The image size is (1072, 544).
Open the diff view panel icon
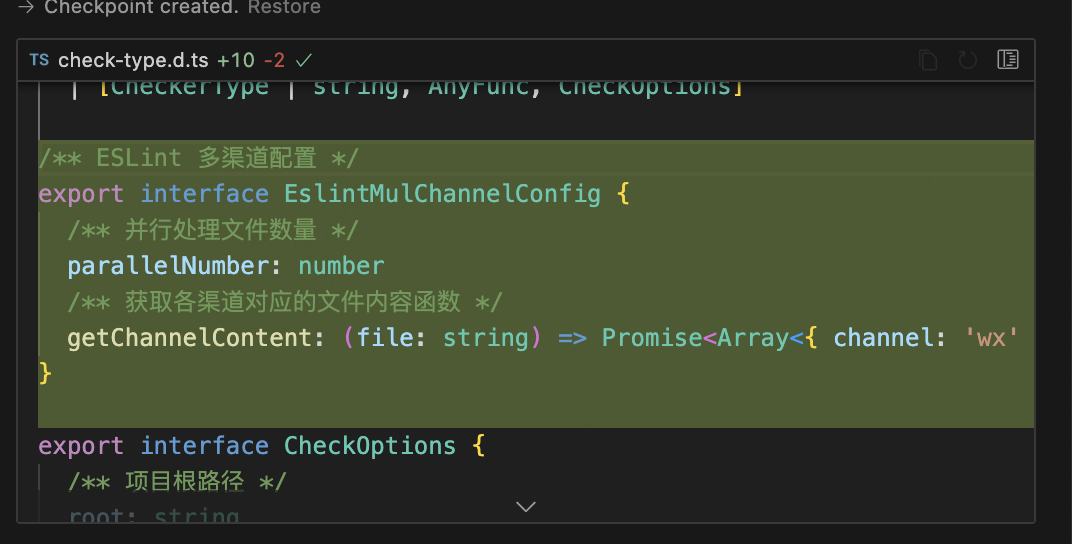[x=1007, y=60]
